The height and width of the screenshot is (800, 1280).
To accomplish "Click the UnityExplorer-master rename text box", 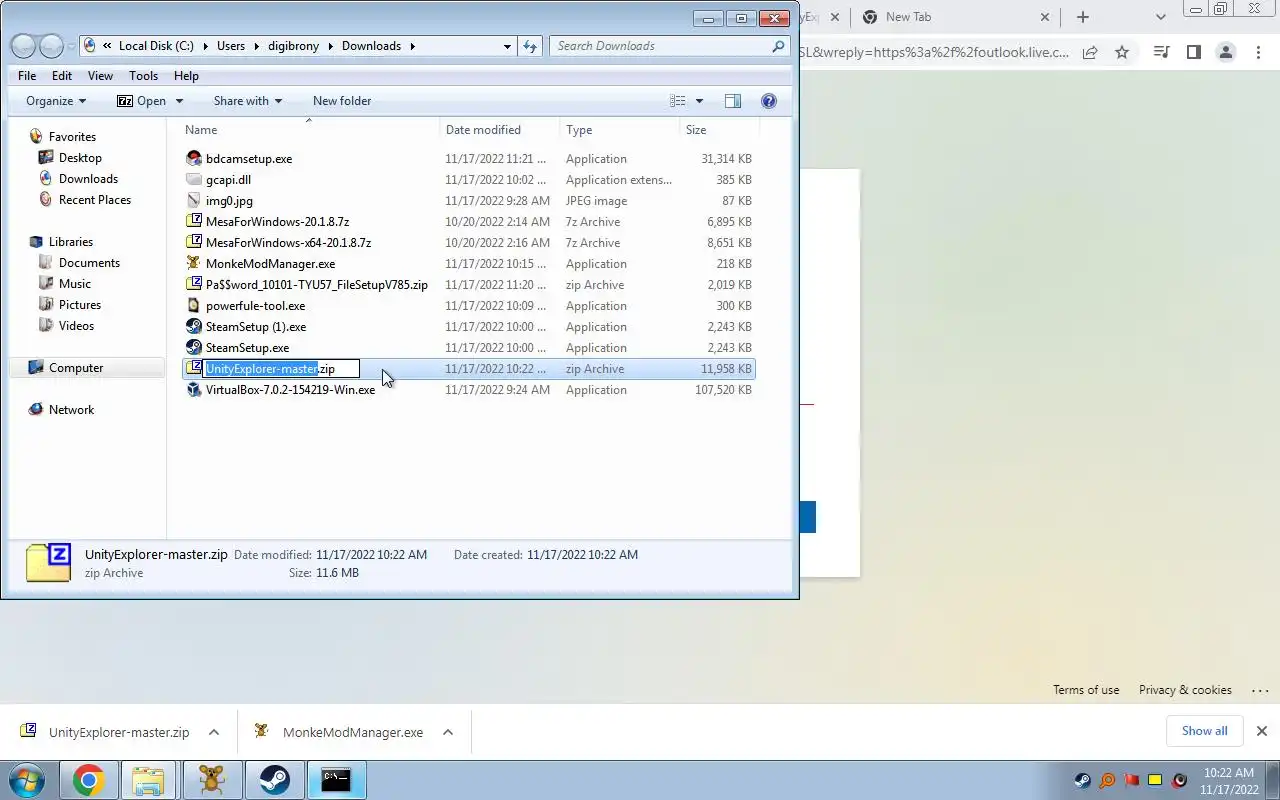I will (281, 369).
